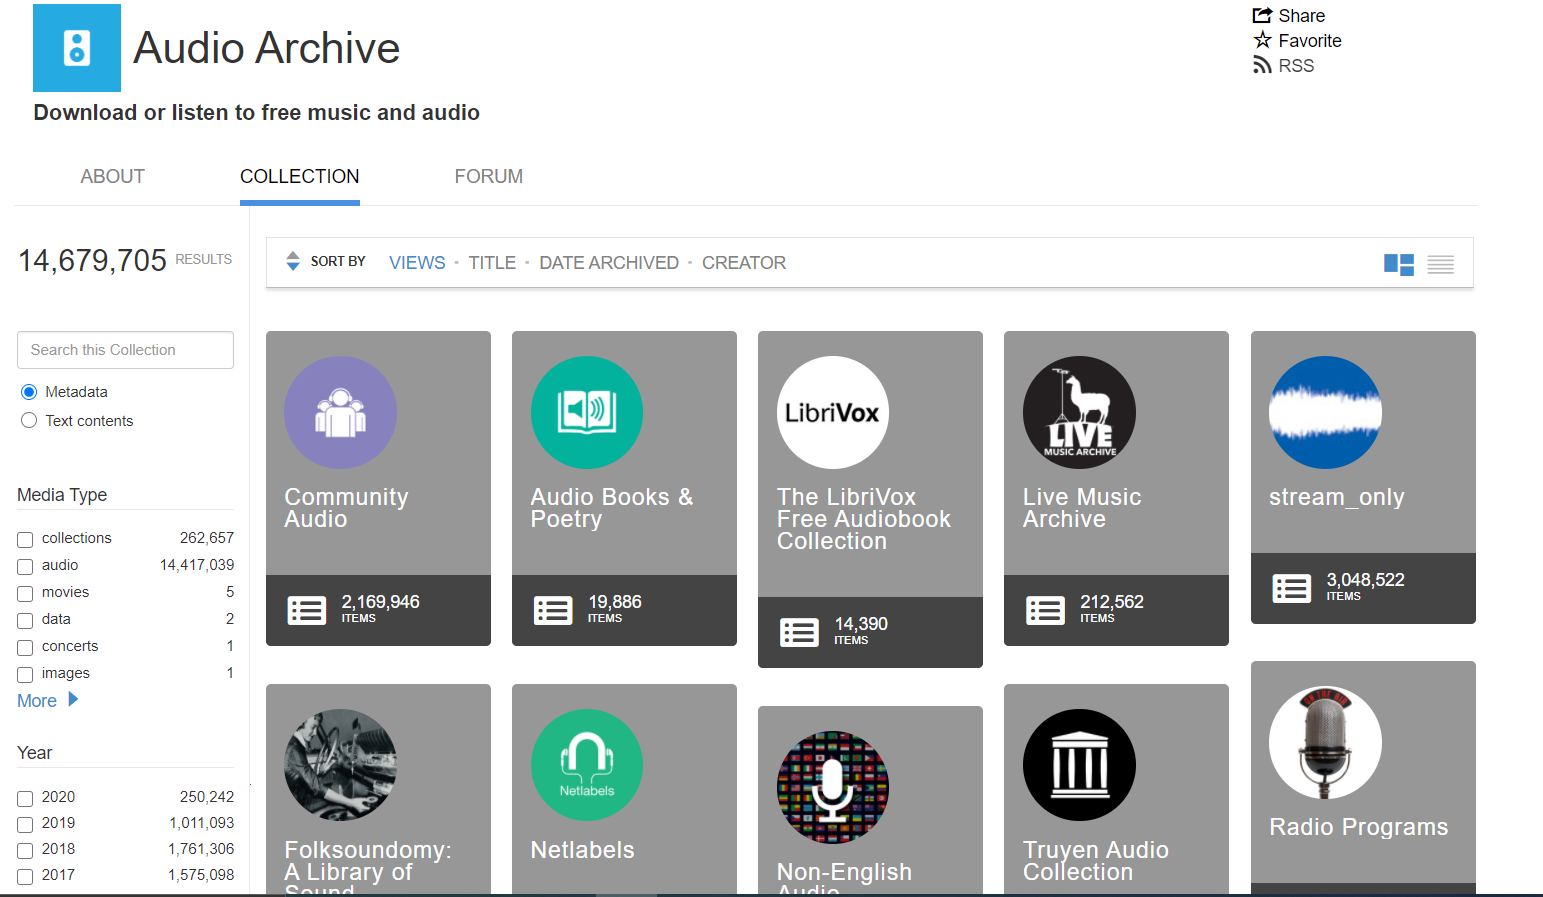
Task: Open the Netlabels headphone icon
Action: 587,765
